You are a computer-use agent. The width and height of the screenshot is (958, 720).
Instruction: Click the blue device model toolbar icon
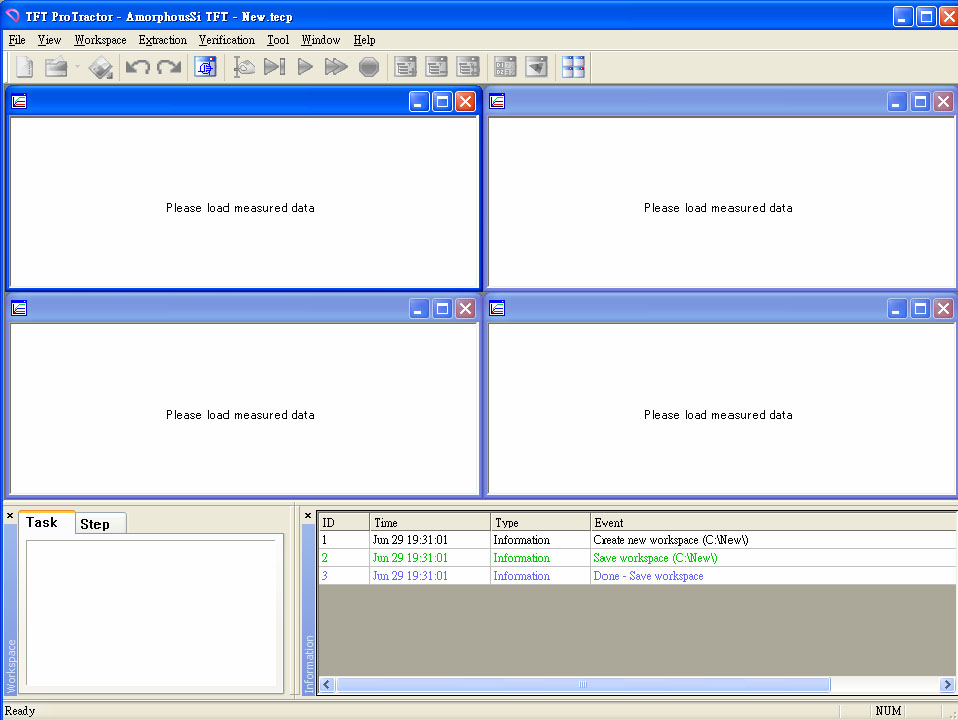pos(205,67)
